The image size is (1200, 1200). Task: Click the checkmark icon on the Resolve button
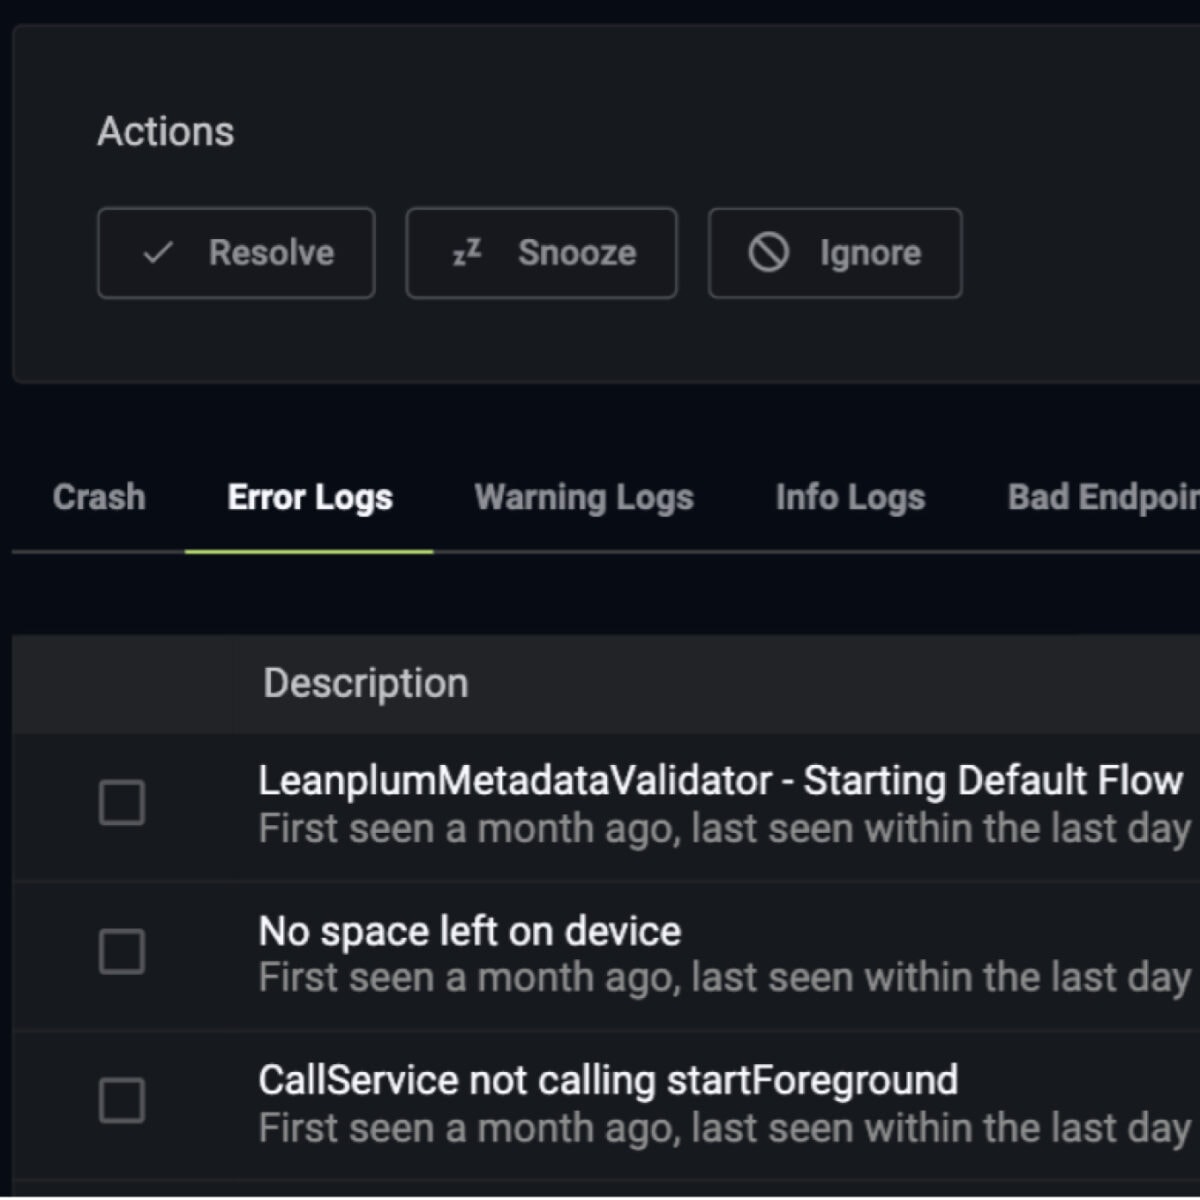[x=160, y=253]
